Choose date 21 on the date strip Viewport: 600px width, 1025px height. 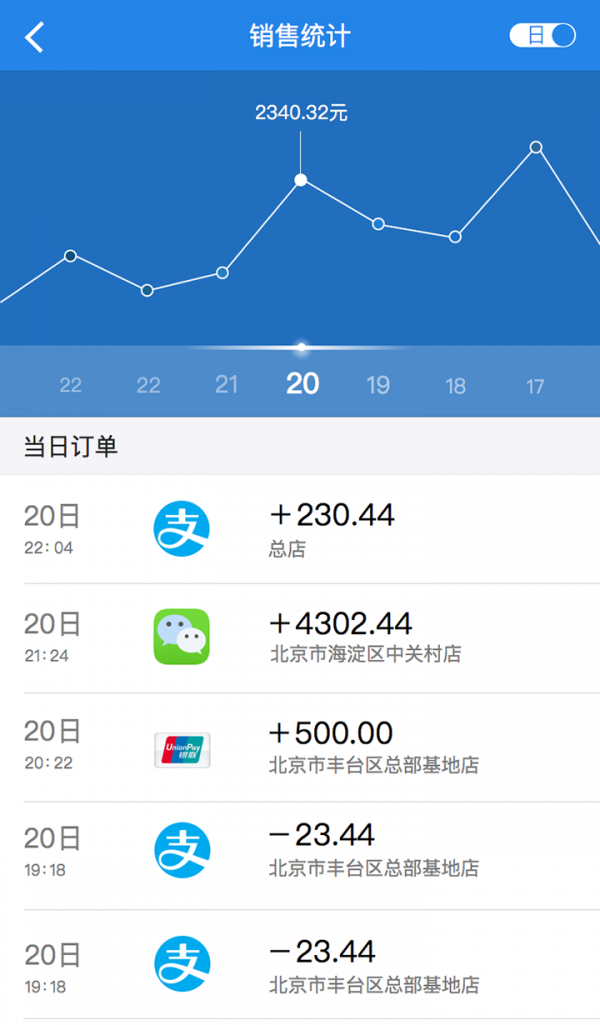[x=226, y=385]
